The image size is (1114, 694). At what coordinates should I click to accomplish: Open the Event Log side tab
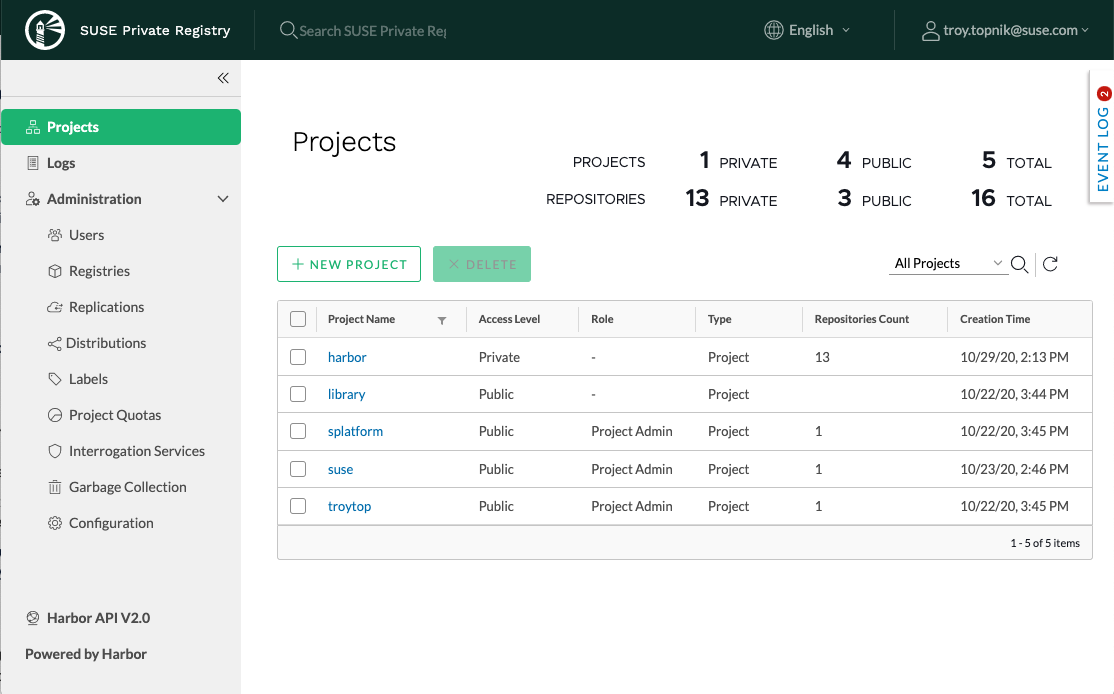(1102, 137)
